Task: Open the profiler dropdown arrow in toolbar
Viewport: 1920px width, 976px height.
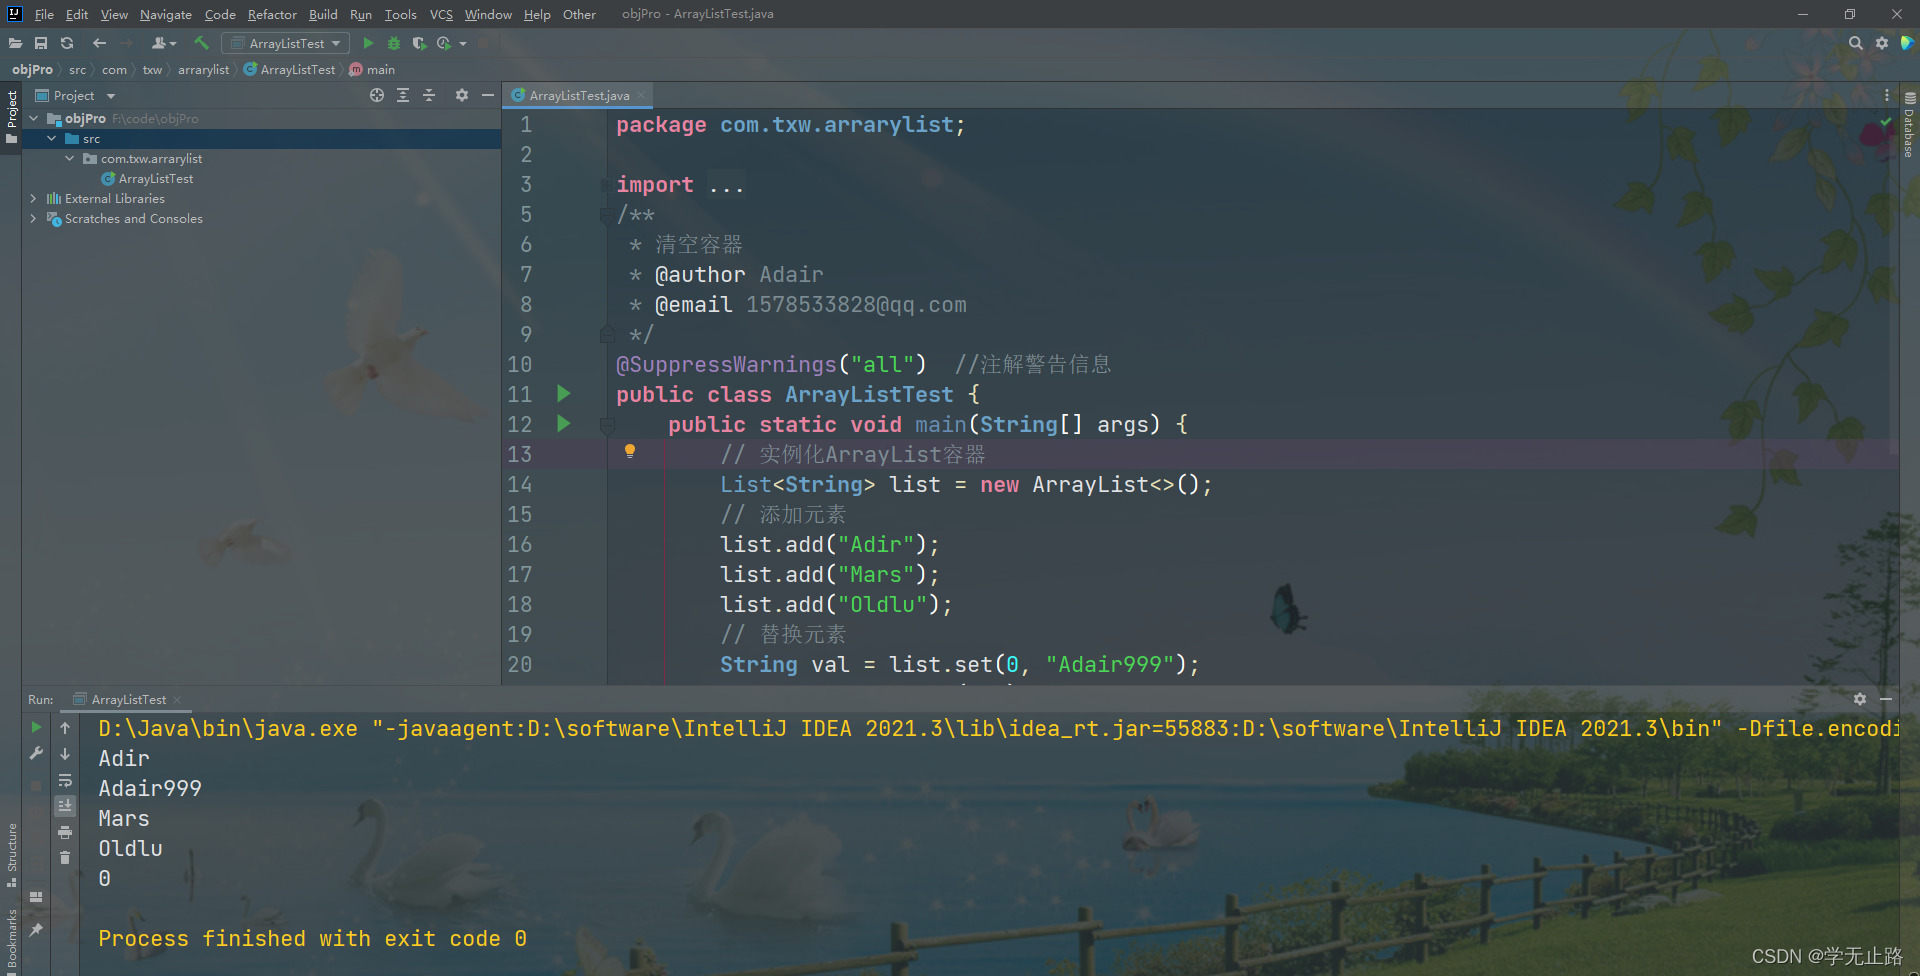Action: (x=463, y=43)
